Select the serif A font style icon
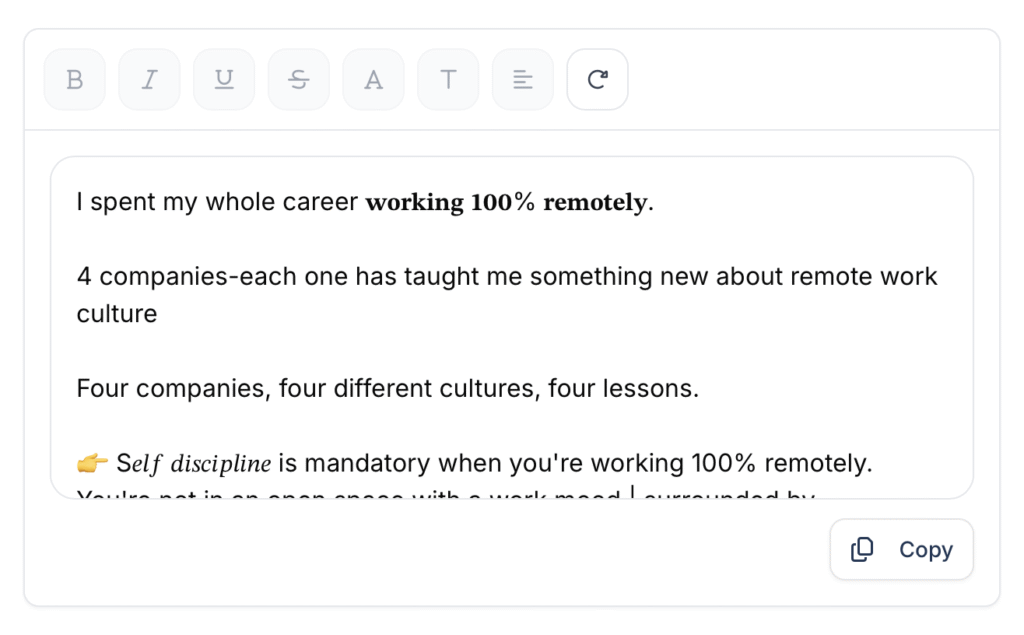 click(x=373, y=80)
